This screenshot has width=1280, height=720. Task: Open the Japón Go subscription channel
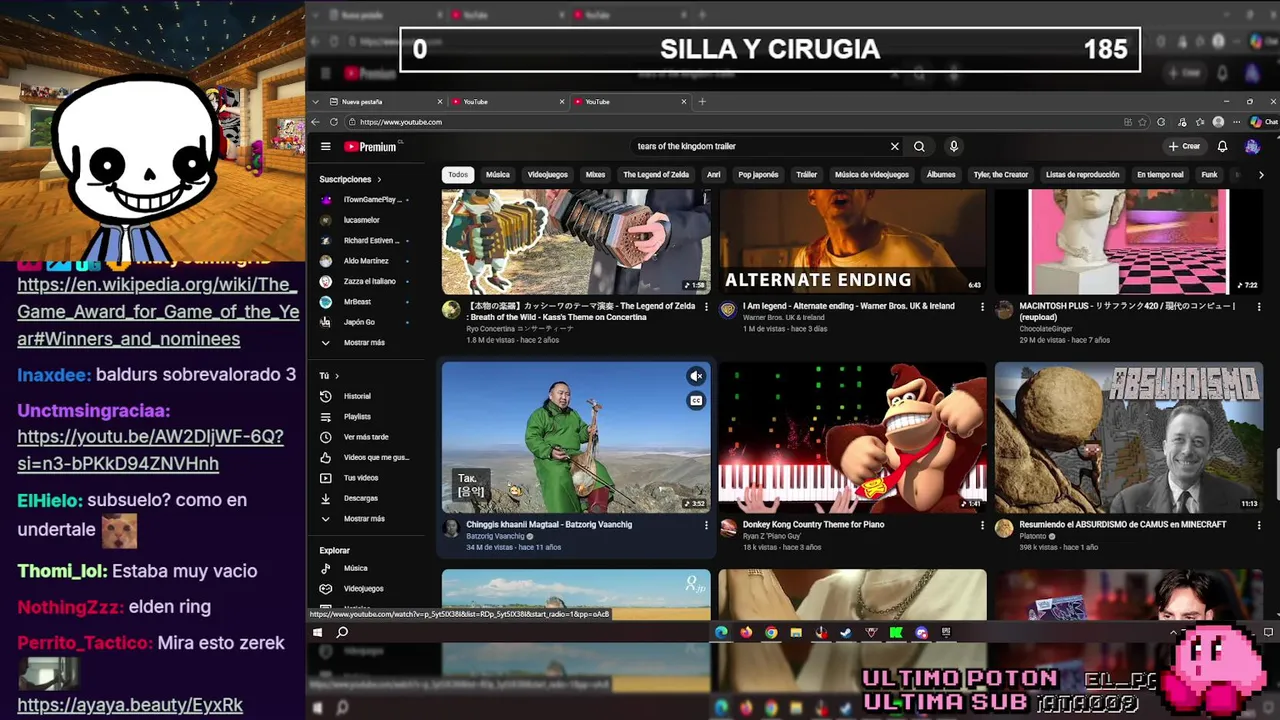point(360,322)
